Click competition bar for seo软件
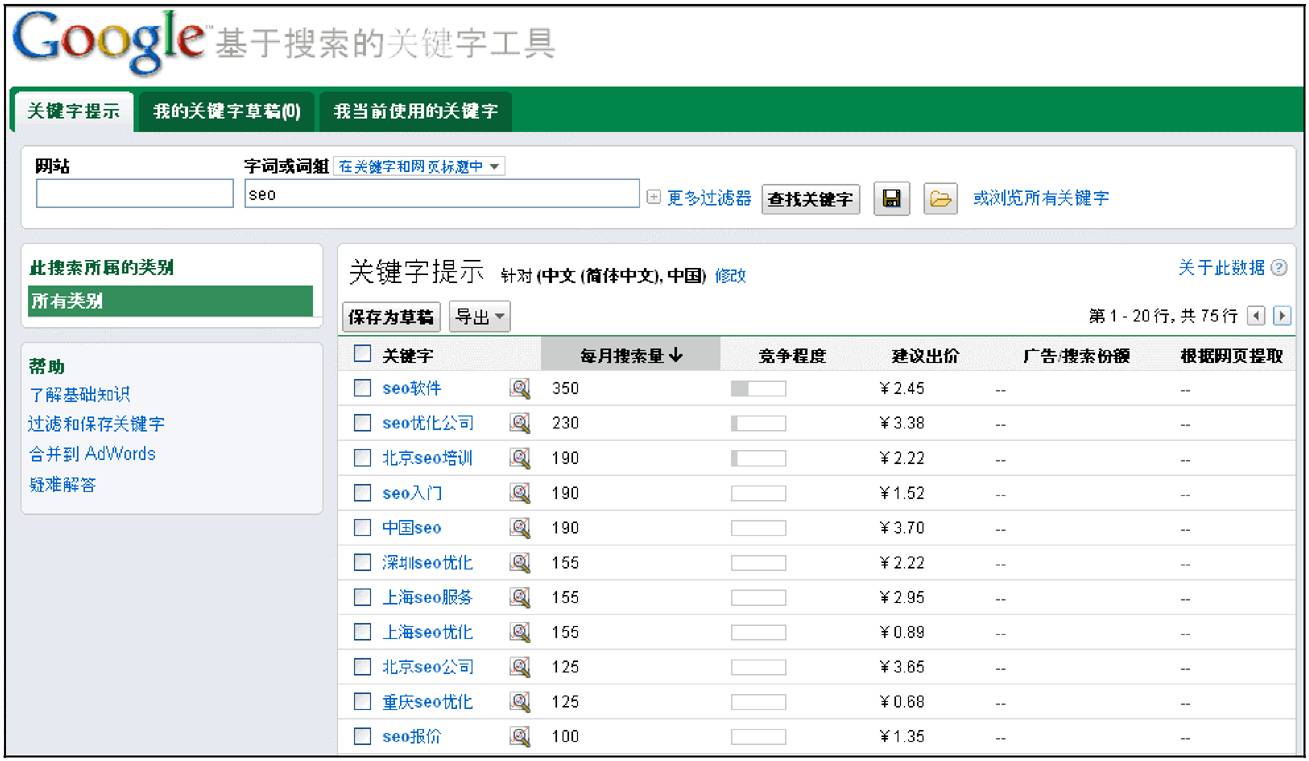 pos(758,389)
